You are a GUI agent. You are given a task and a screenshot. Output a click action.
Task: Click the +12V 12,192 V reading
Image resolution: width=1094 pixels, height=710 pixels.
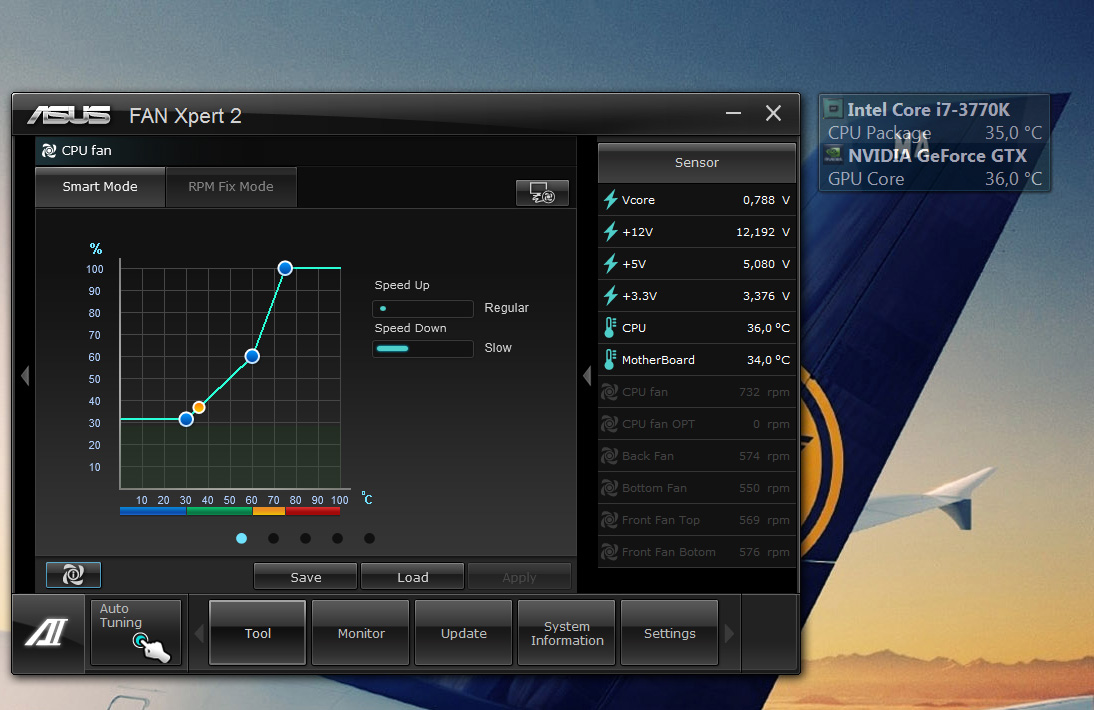(763, 232)
